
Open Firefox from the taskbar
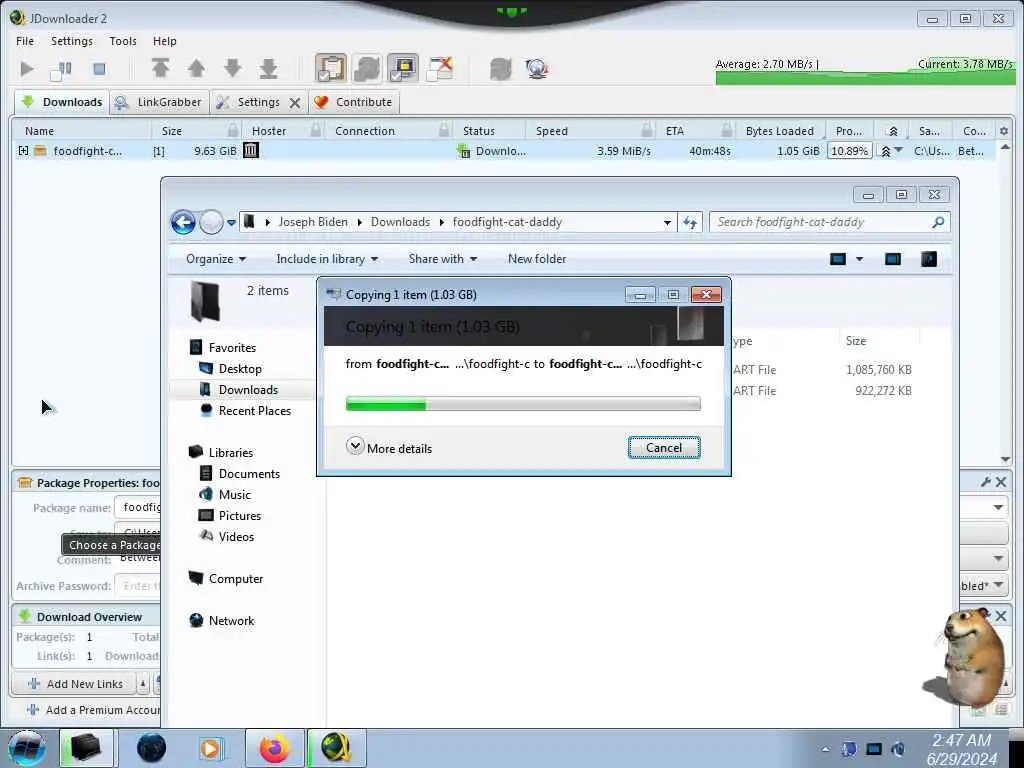[x=275, y=748]
